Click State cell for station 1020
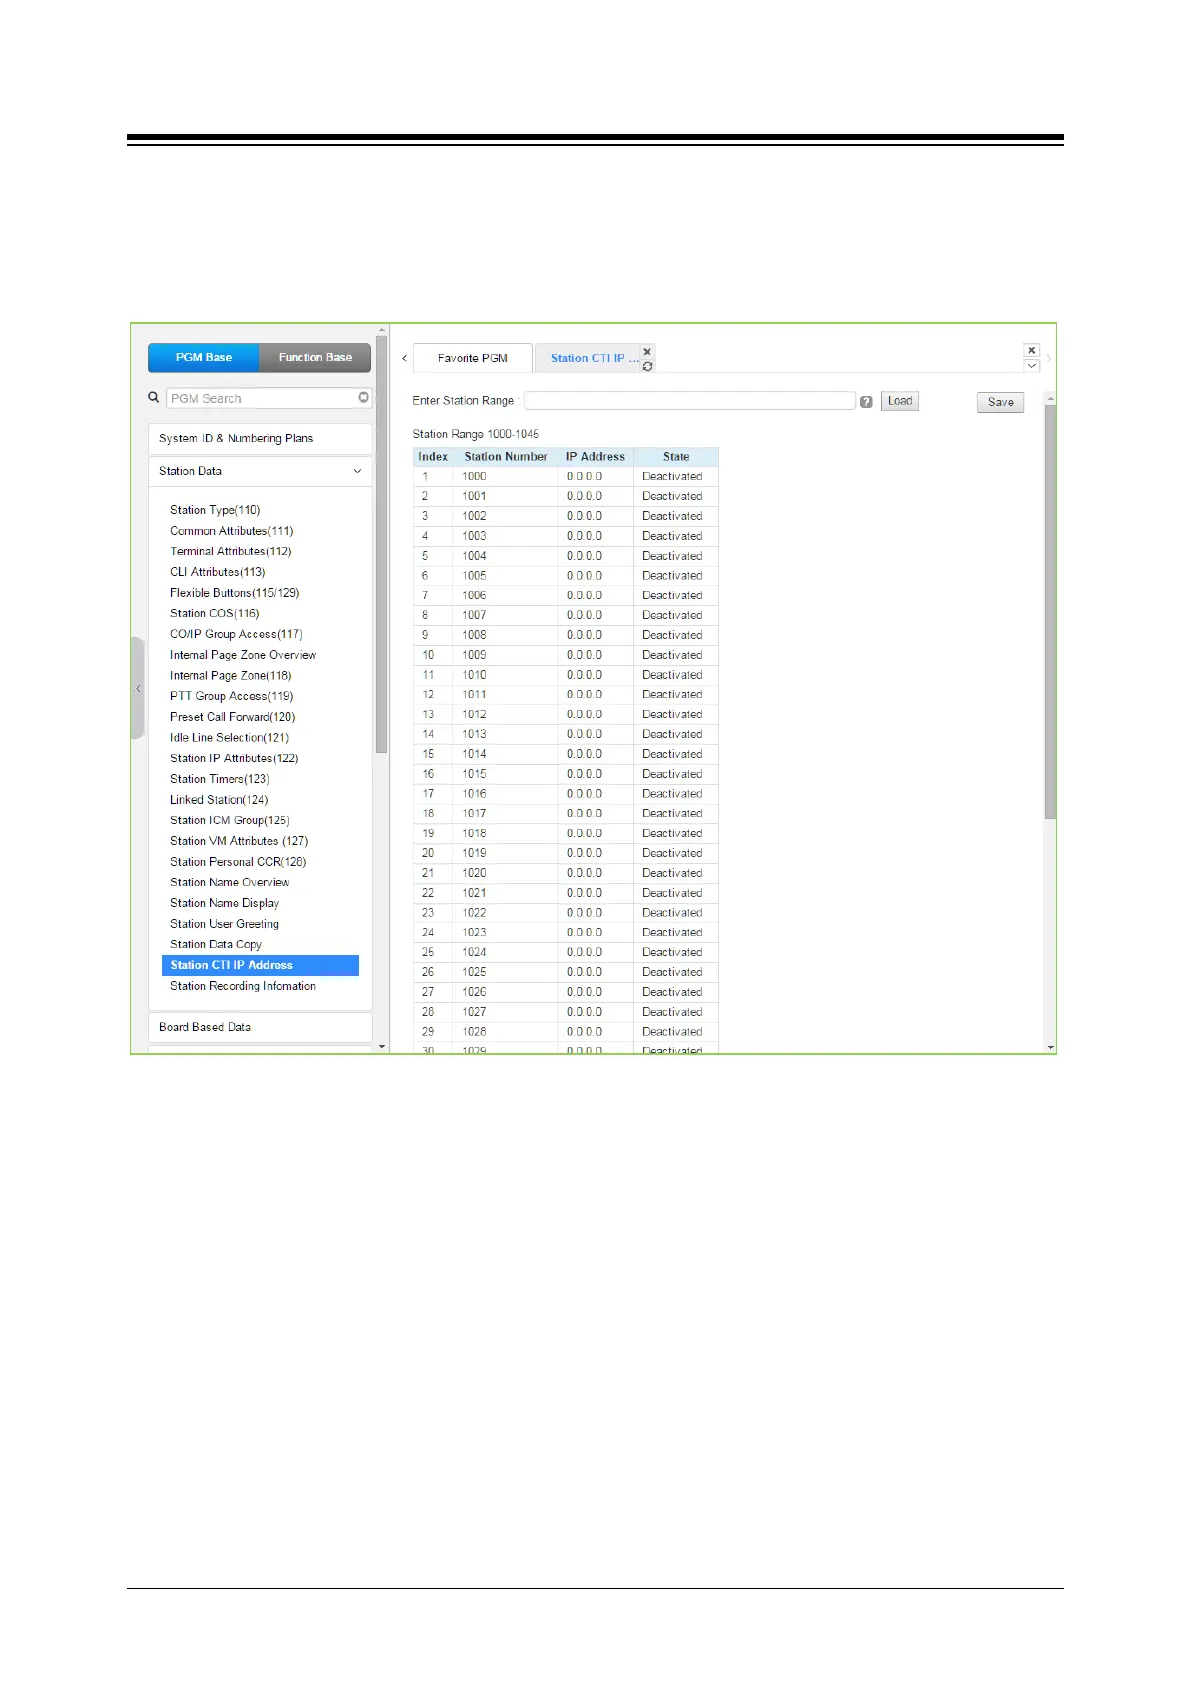Screen dimensions: 1191x1684 [x=676, y=873]
